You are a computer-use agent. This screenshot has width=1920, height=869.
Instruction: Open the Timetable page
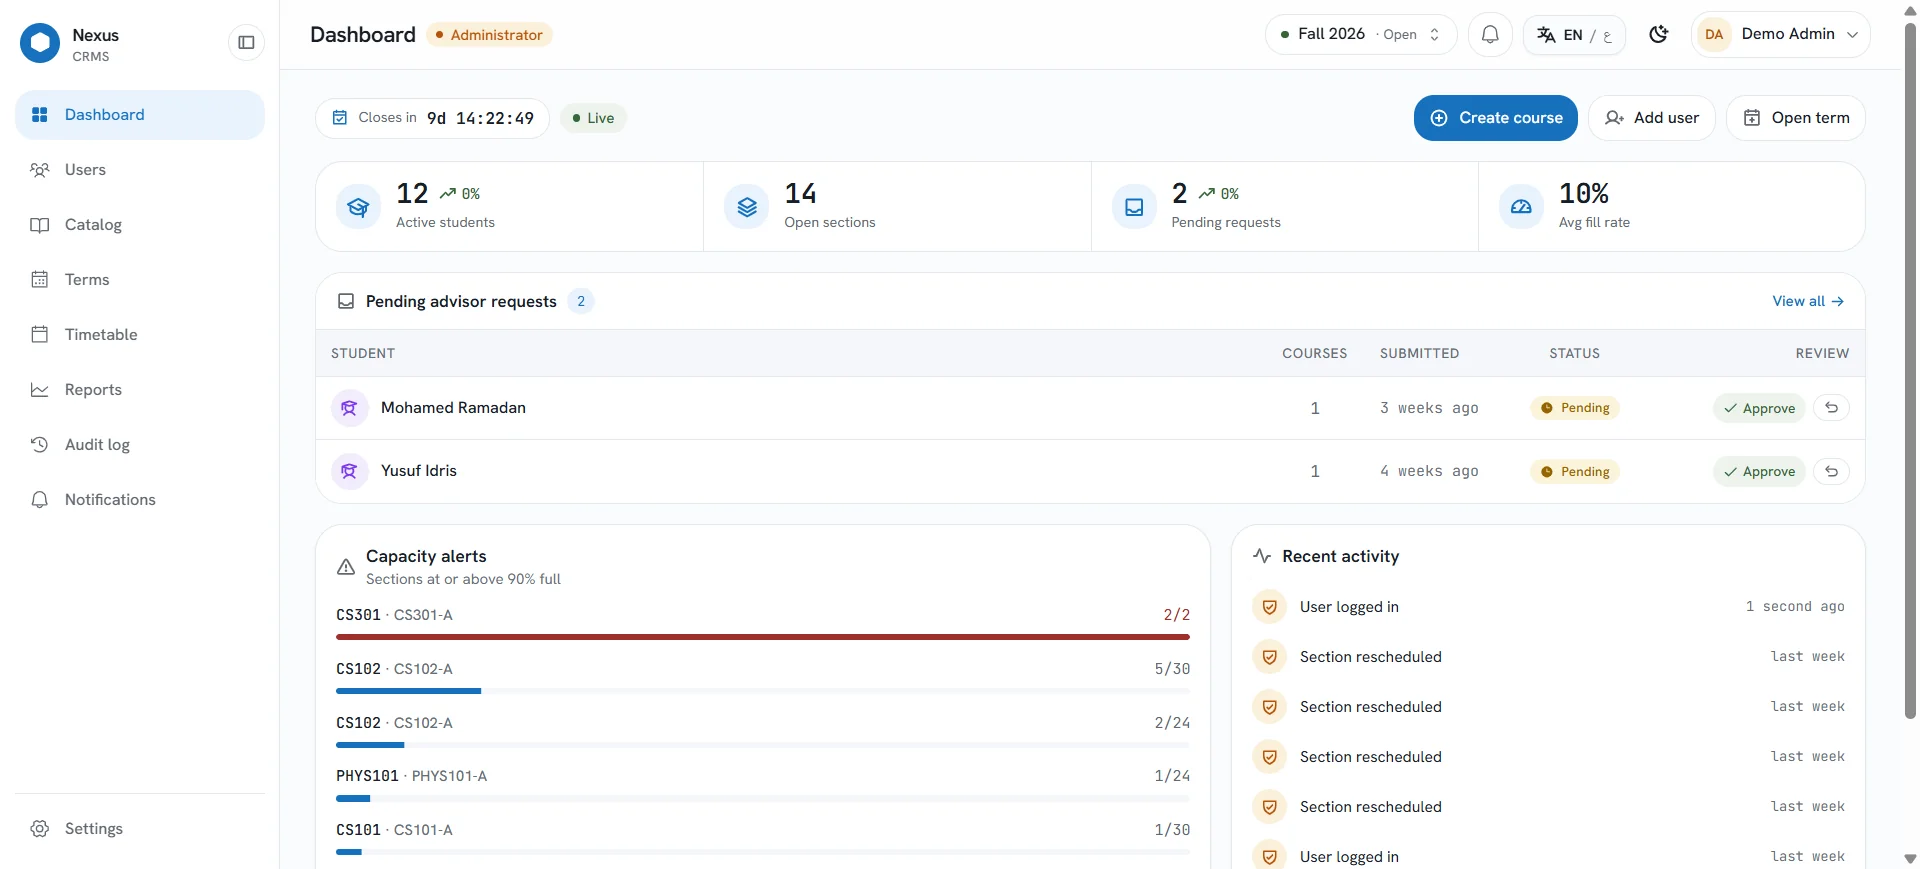point(140,335)
